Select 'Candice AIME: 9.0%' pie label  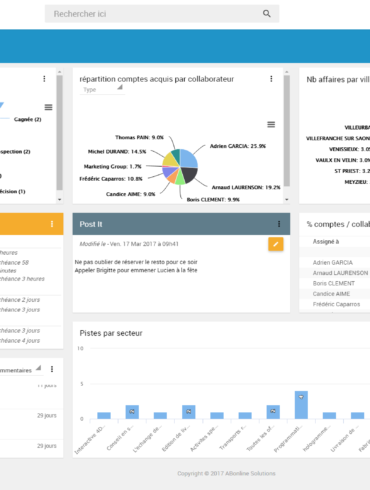point(130,194)
